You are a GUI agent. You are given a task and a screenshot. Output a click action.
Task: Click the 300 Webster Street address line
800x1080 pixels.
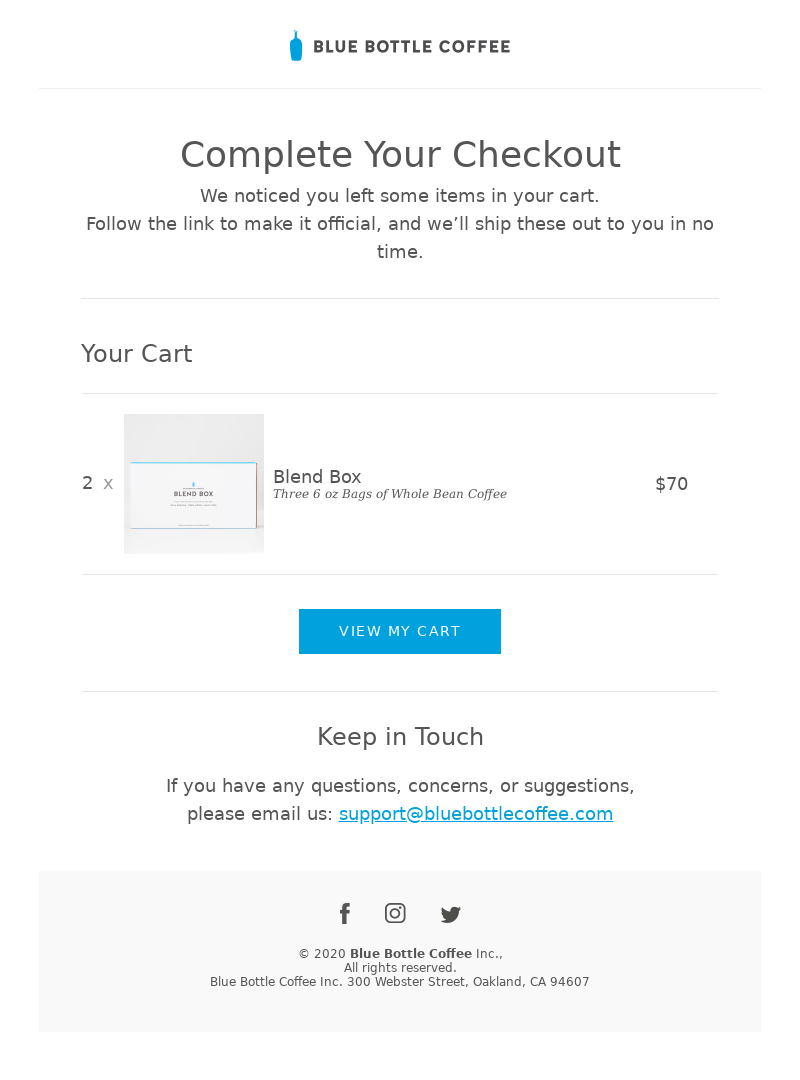coord(400,982)
